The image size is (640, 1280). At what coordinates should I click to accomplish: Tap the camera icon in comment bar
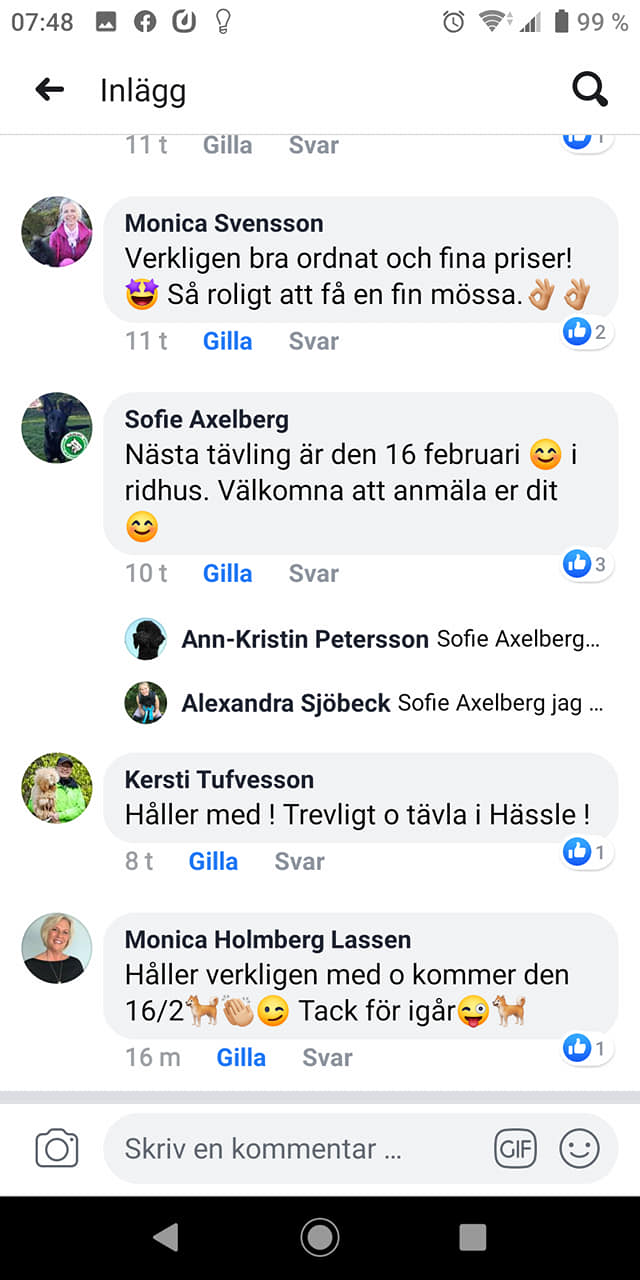tap(57, 1149)
